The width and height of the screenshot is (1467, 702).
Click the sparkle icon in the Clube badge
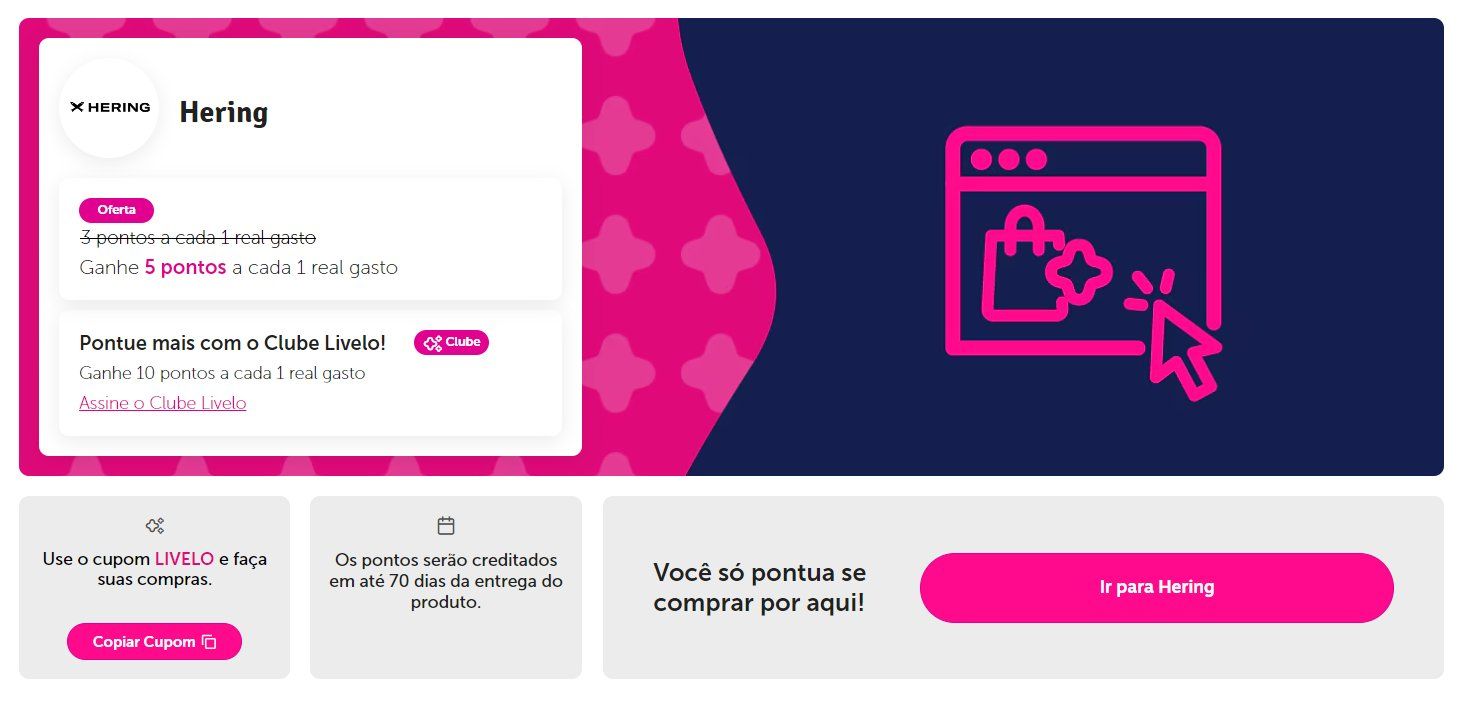(x=433, y=343)
